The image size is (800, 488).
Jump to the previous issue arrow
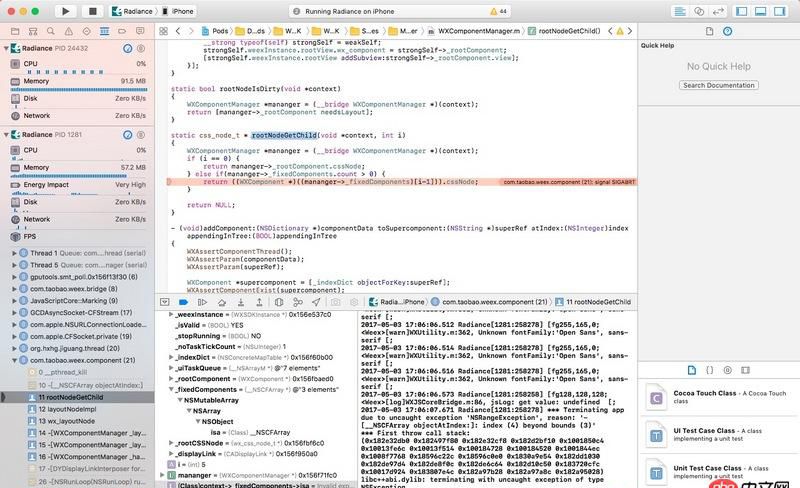click(x=610, y=31)
